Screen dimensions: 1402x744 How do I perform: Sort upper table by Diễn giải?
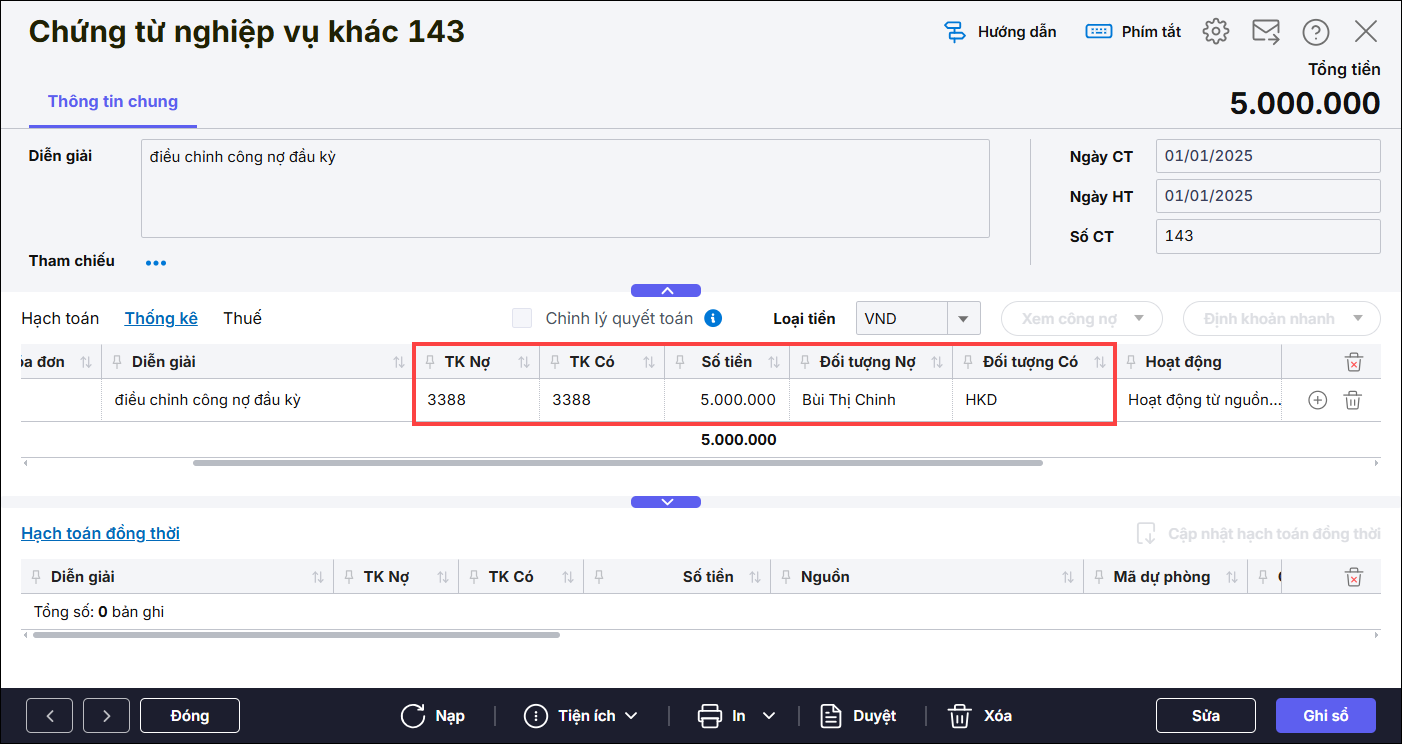(x=399, y=362)
